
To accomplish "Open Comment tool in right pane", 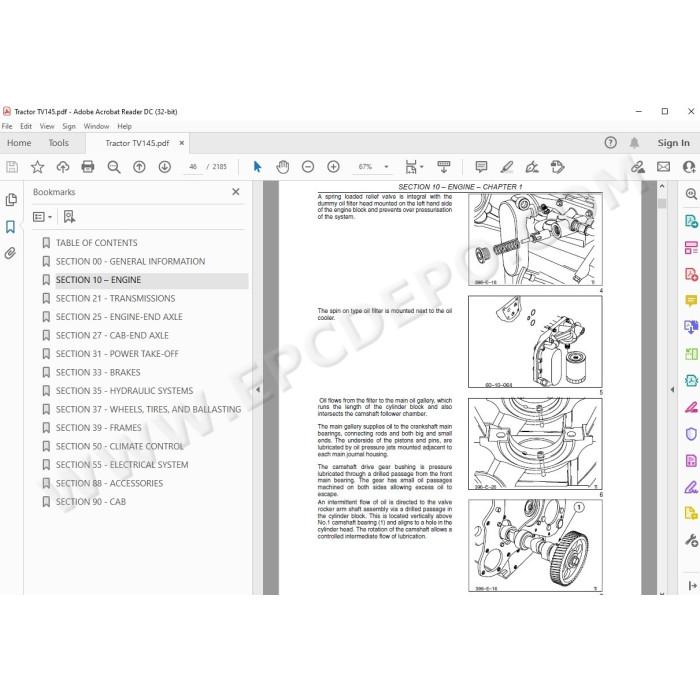I will click(691, 300).
